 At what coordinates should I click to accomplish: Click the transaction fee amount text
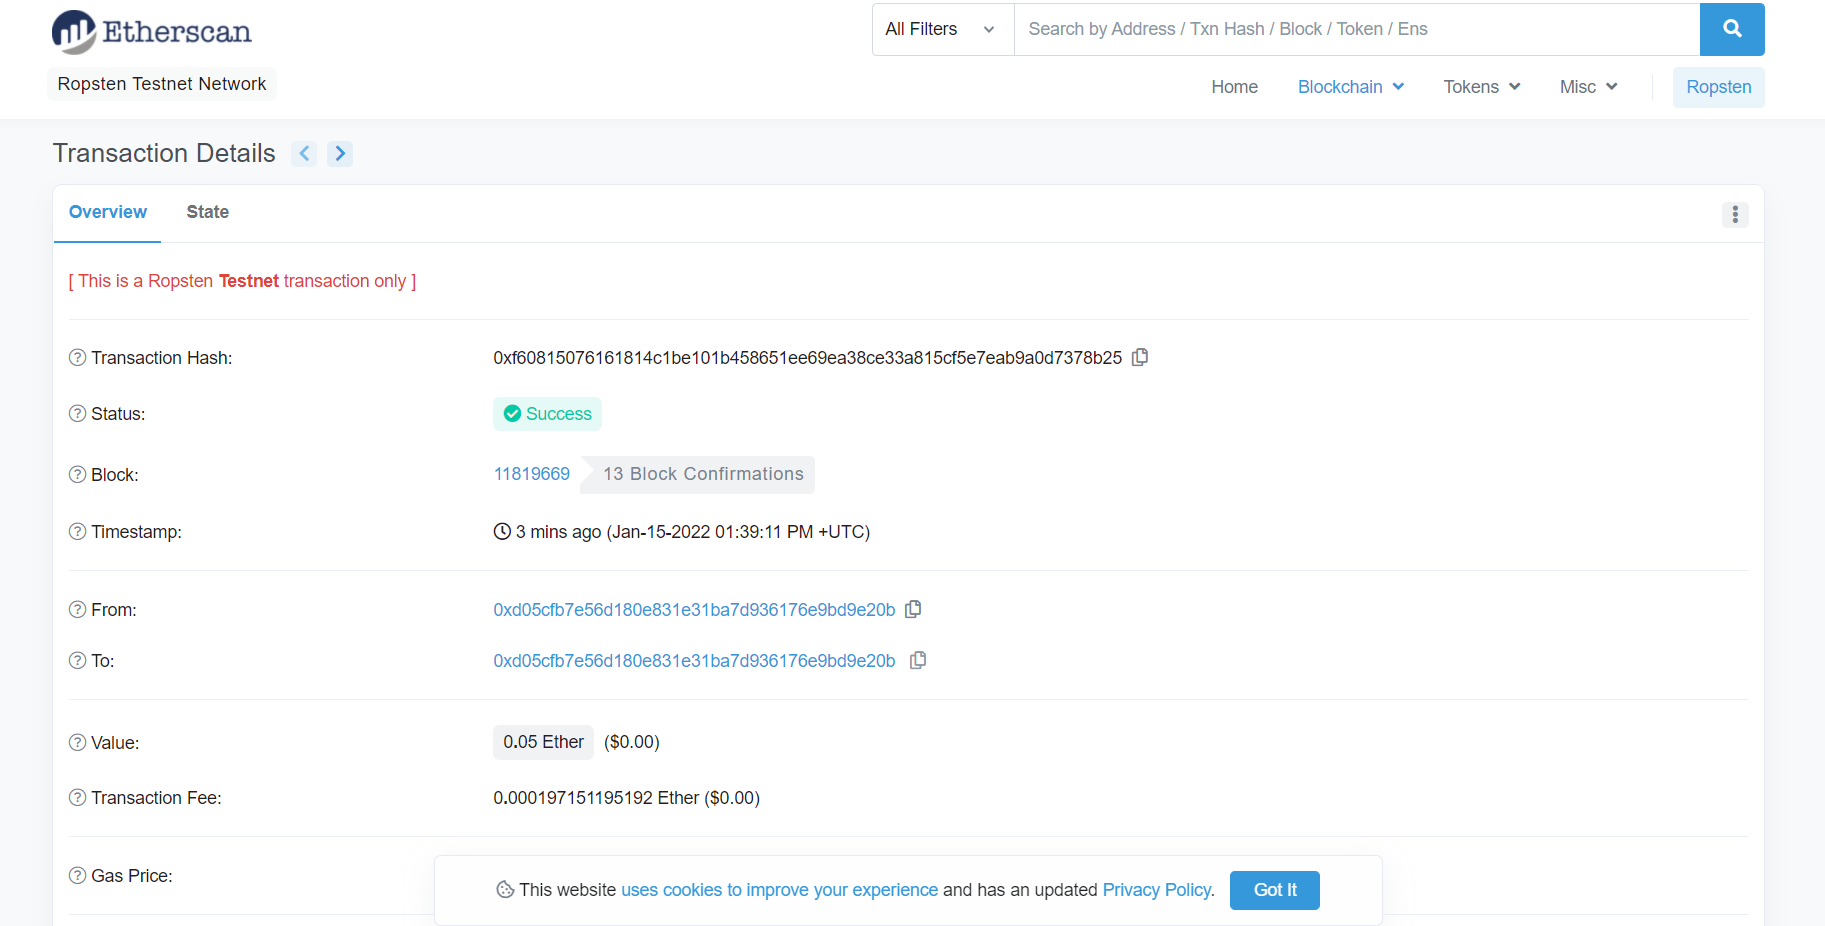click(x=626, y=798)
